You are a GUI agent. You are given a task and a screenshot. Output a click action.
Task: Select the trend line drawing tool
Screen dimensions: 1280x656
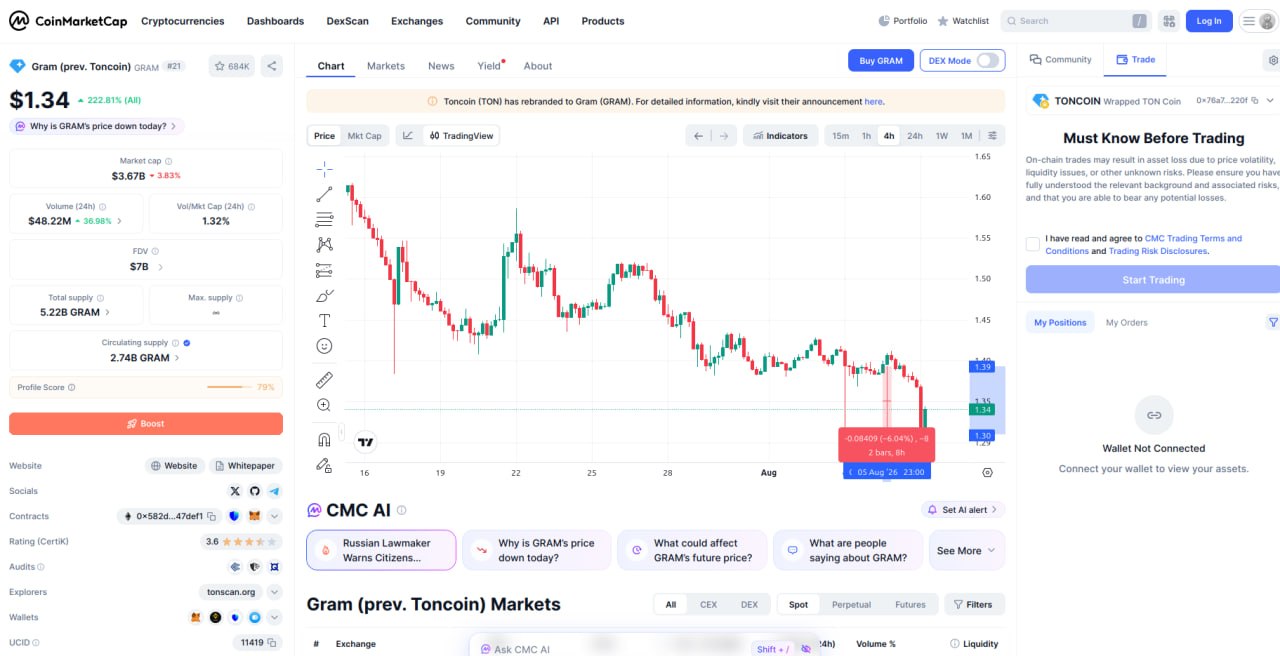tap(324, 194)
